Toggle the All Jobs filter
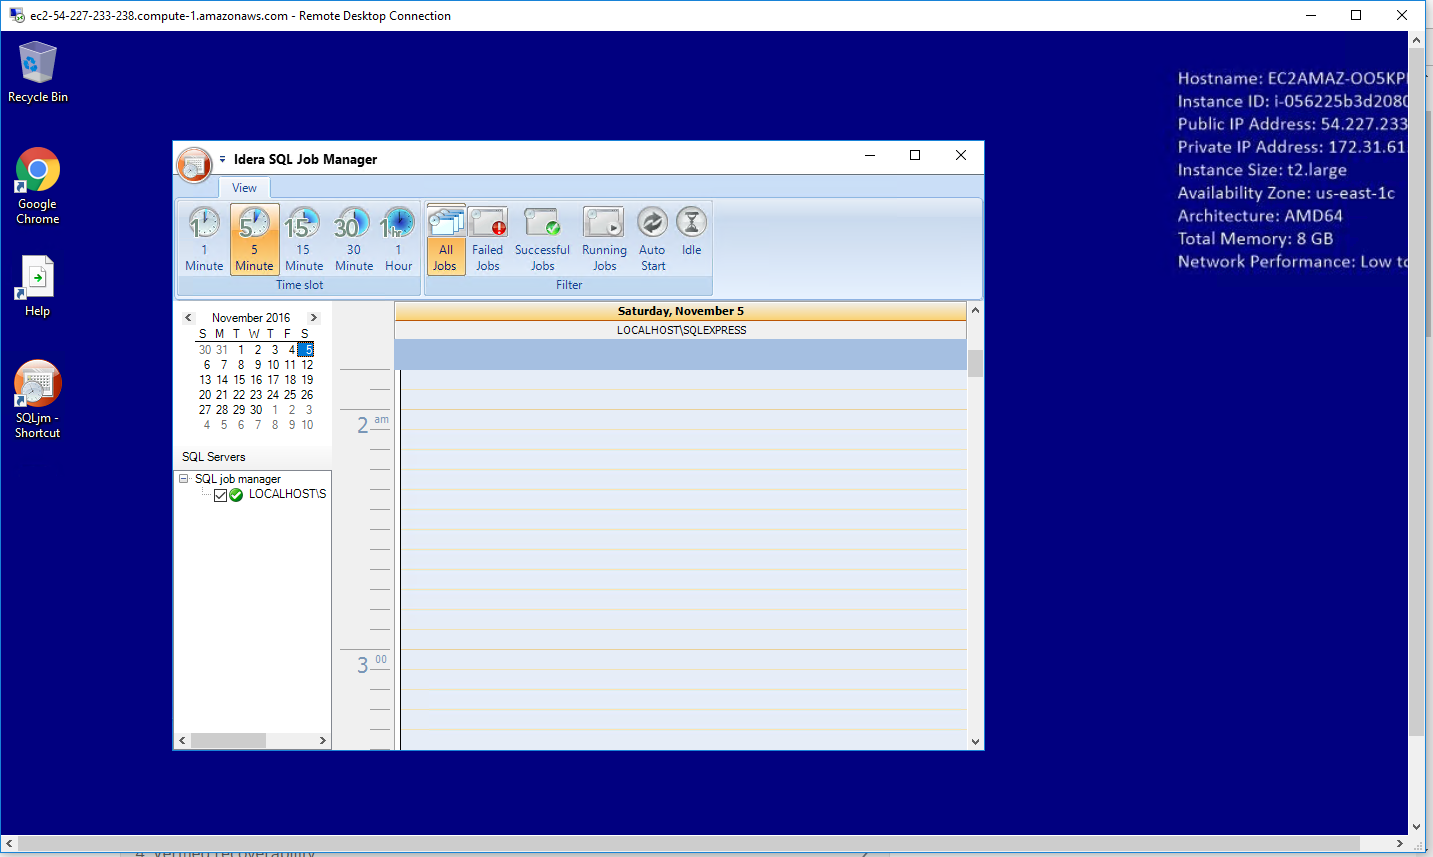The height and width of the screenshot is (857, 1433). coord(445,239)
